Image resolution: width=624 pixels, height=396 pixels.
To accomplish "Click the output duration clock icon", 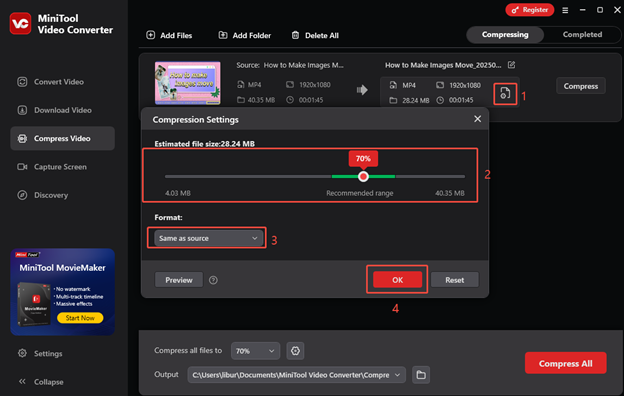I will (x=440, y=100).
